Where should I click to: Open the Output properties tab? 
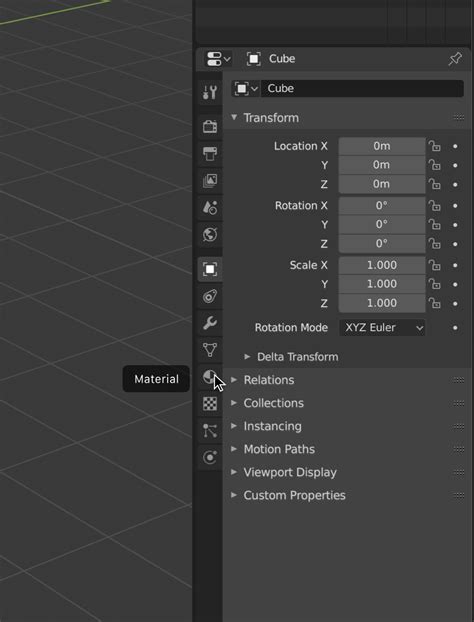pos(210,154)
